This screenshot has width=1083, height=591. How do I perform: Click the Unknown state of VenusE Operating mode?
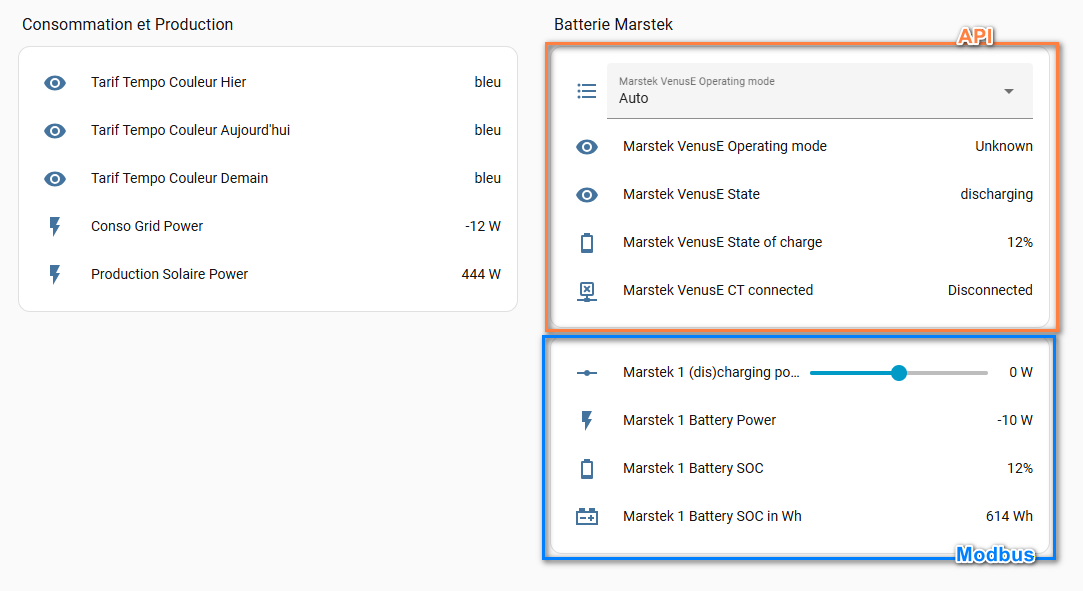[x=1004, y=146]
